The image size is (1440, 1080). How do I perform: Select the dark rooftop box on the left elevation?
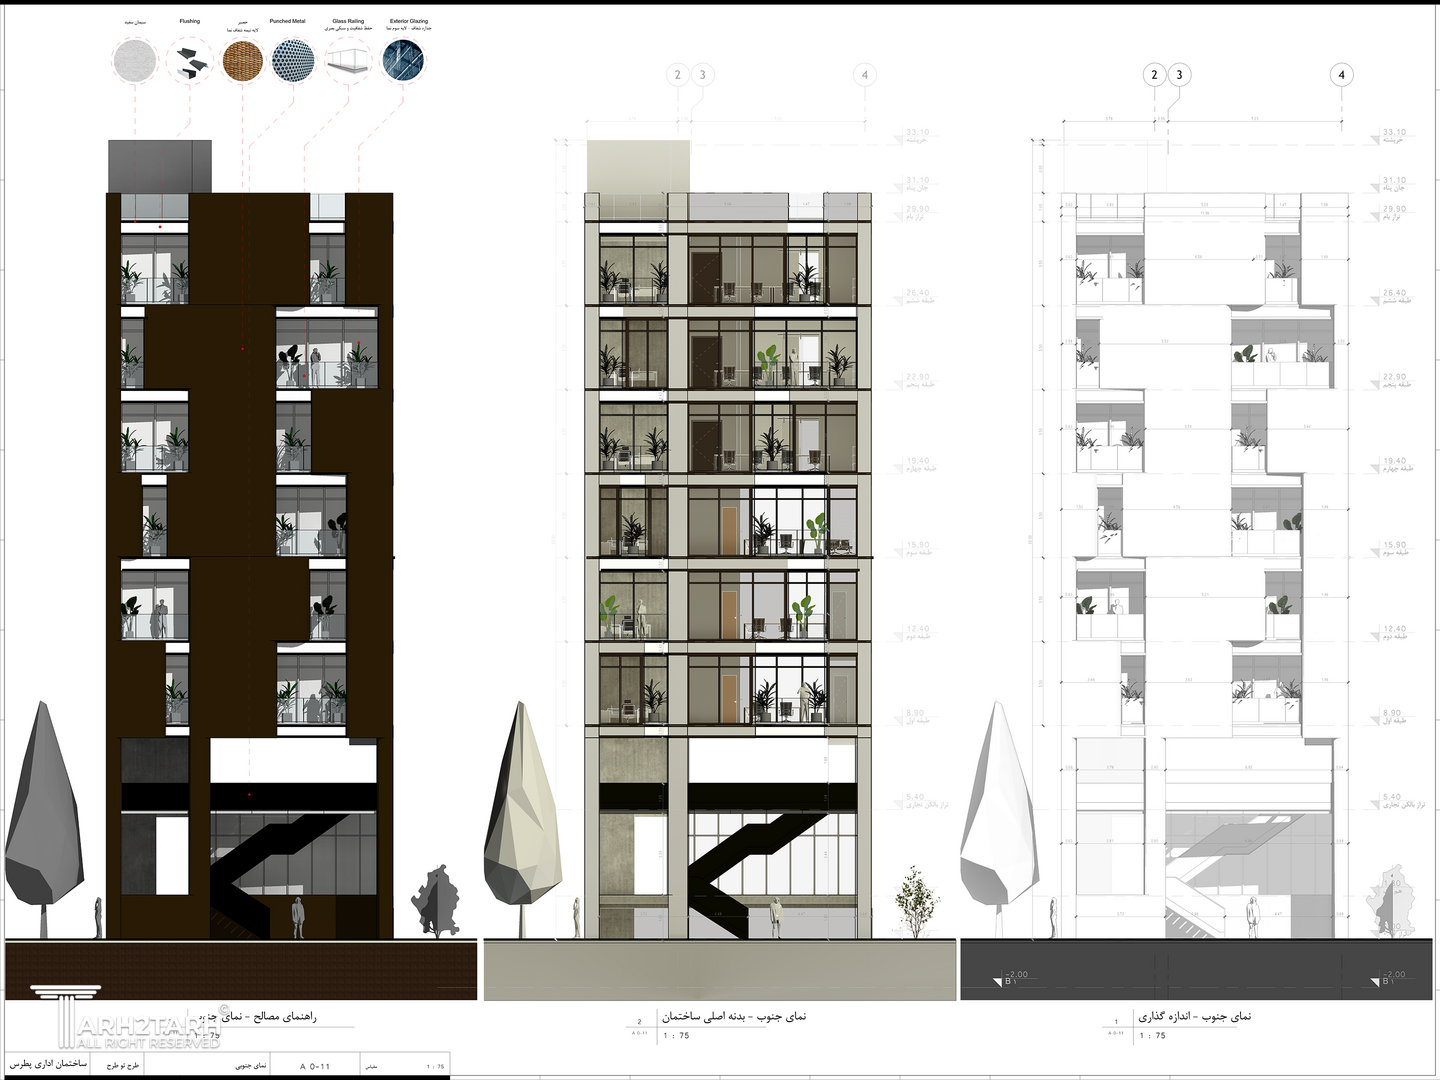160,165
